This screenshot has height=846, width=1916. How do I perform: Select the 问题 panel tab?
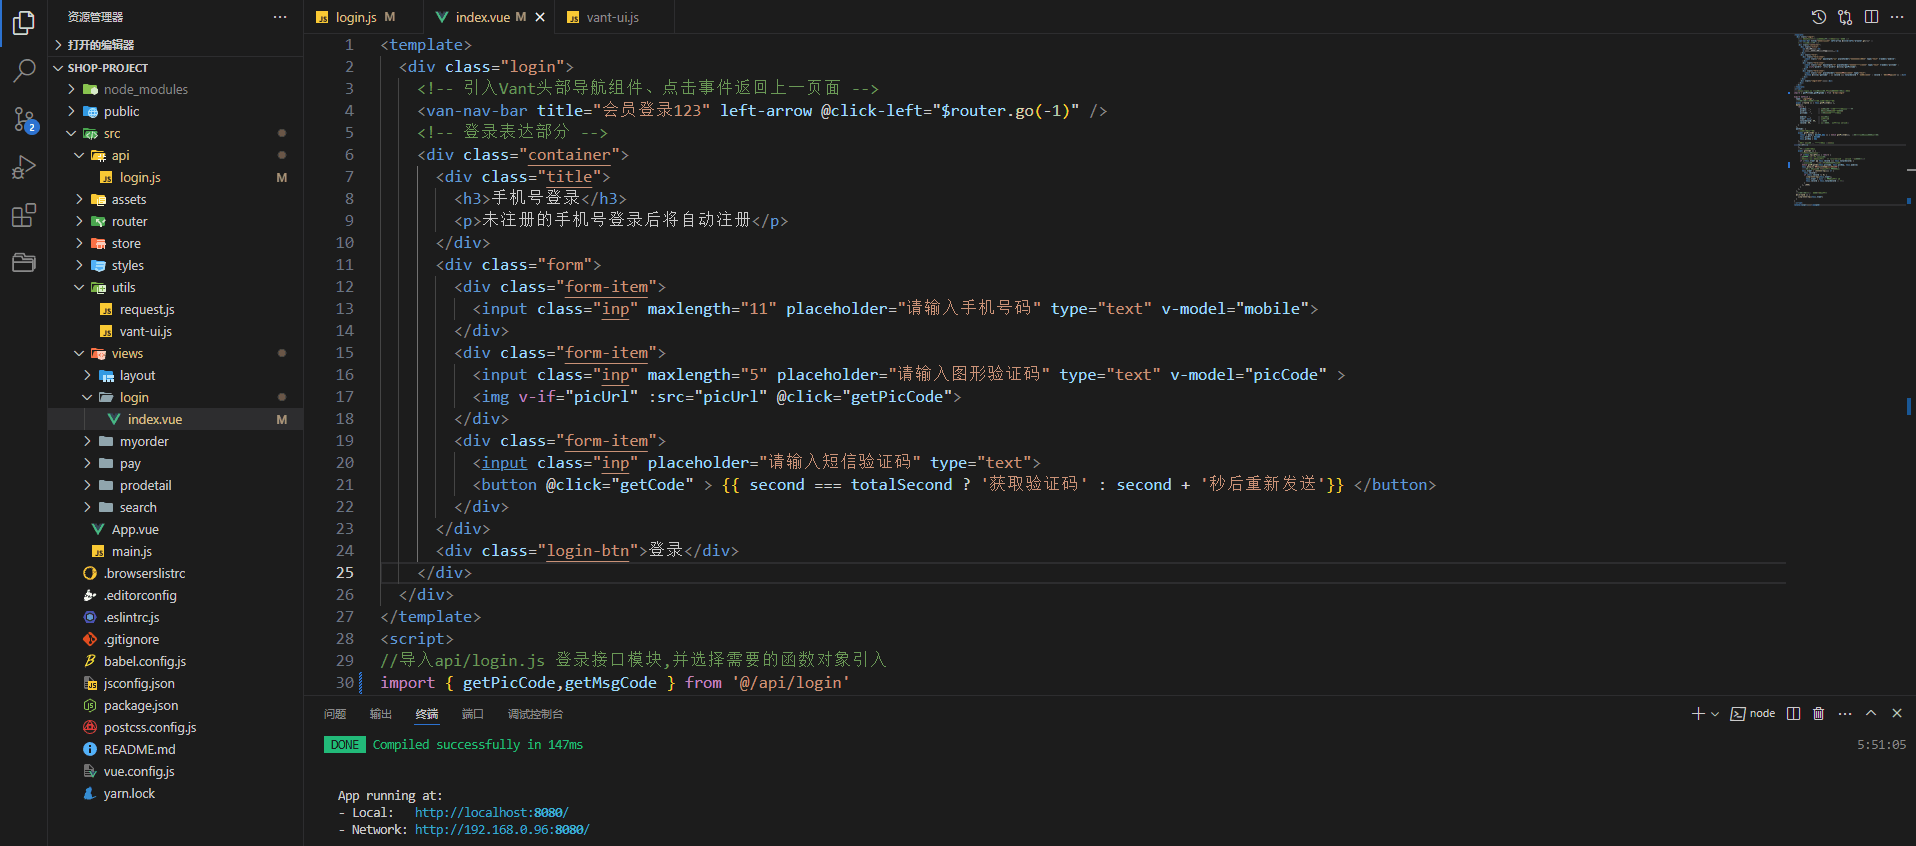point(335,714)
